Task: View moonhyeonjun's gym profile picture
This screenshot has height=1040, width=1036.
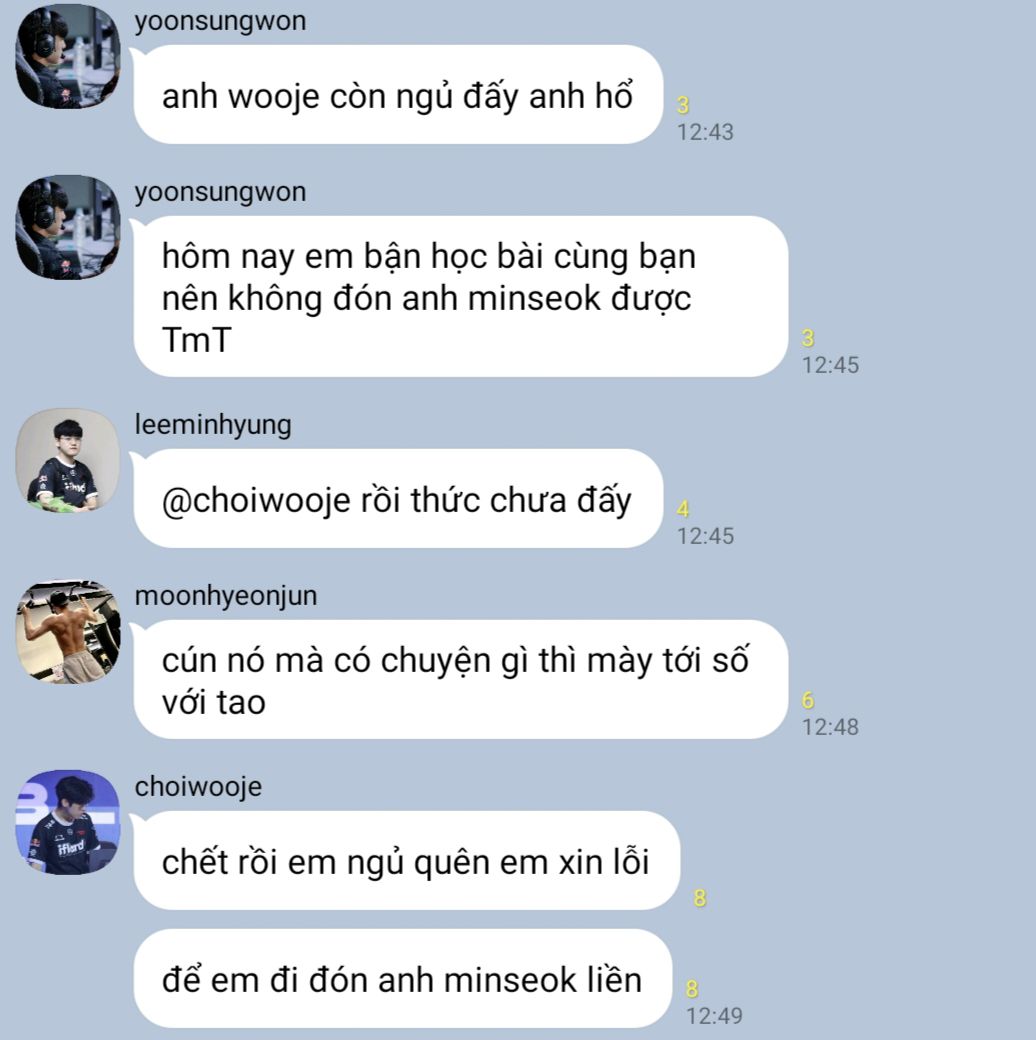Action: point(68,631)
